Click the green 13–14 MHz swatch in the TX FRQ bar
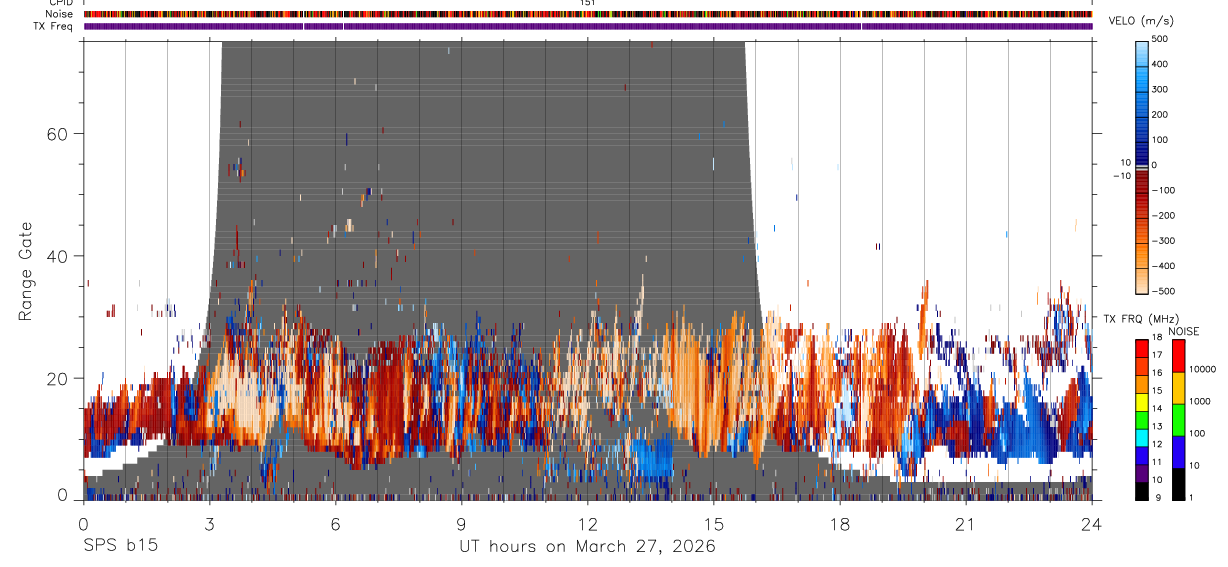Viewport: 1228px width, 567px height. tap(1142, 419)
